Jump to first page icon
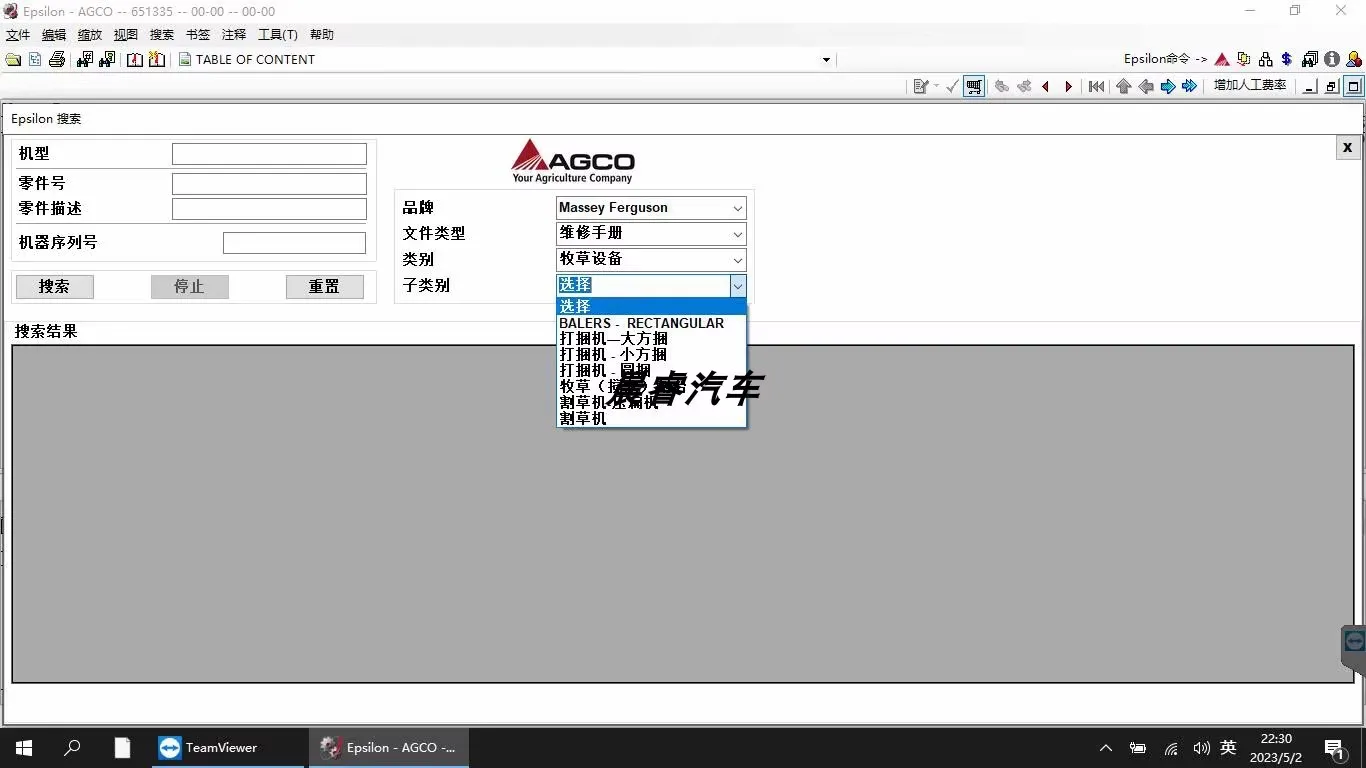1366x768 pixels. 1097,87
